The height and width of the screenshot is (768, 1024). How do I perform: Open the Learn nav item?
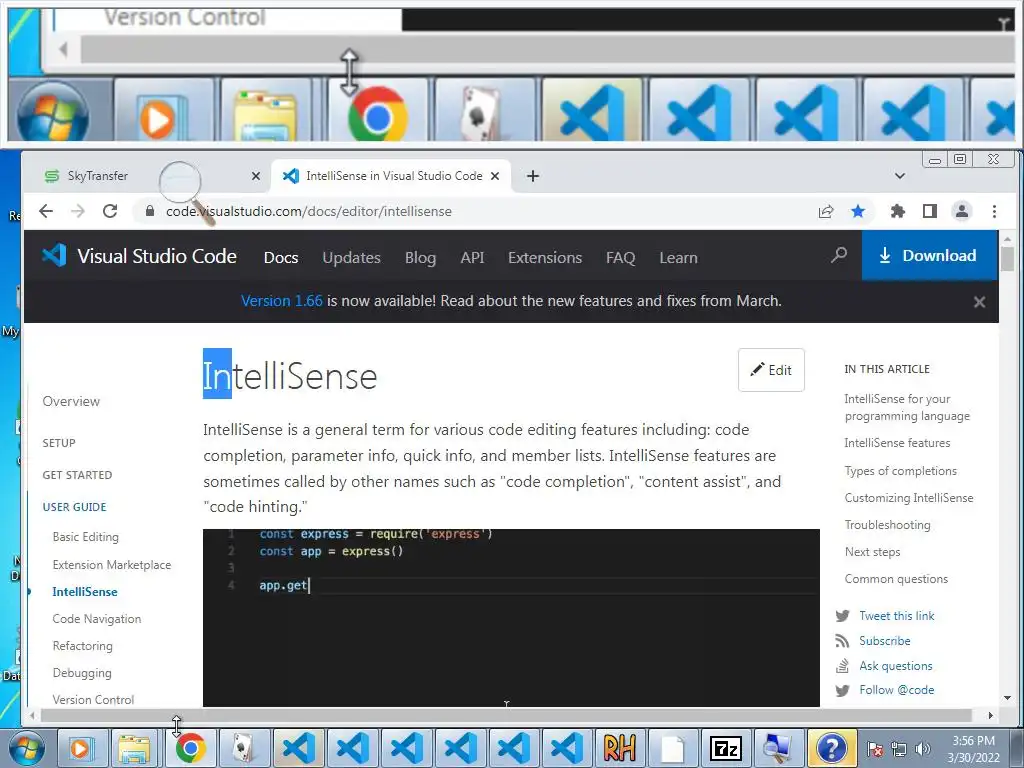[679, 257]
